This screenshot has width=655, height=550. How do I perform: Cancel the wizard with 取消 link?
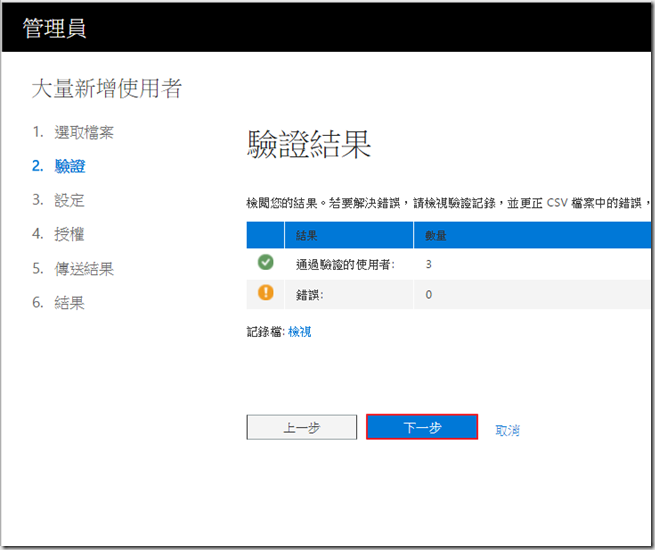point(508,430)
